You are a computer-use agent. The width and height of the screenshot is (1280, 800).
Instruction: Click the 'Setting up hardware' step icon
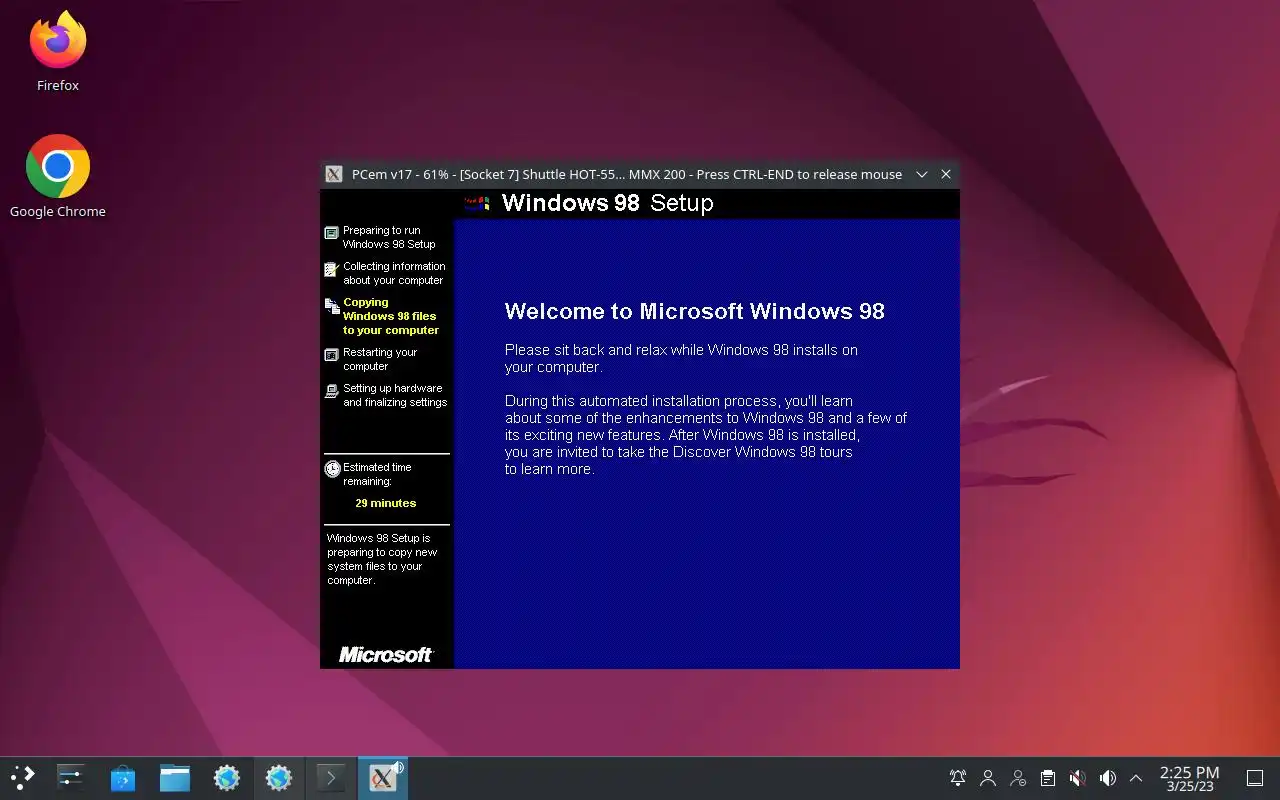click(x=332, y=391)
